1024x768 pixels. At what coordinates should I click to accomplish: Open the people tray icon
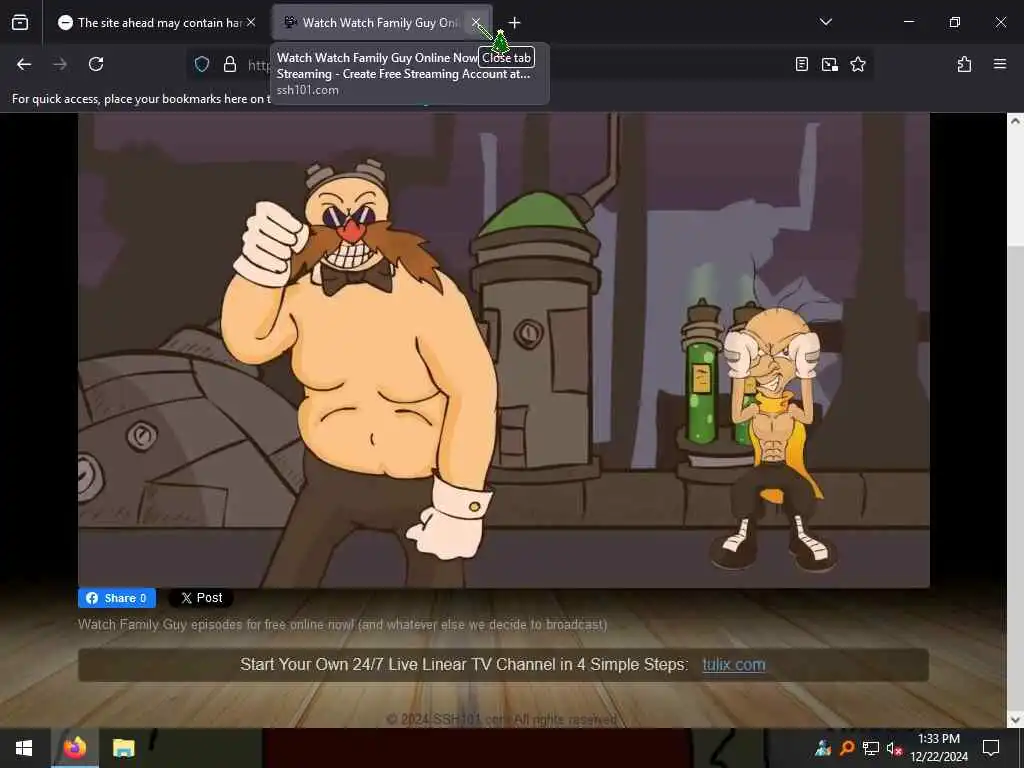(824, 748)
